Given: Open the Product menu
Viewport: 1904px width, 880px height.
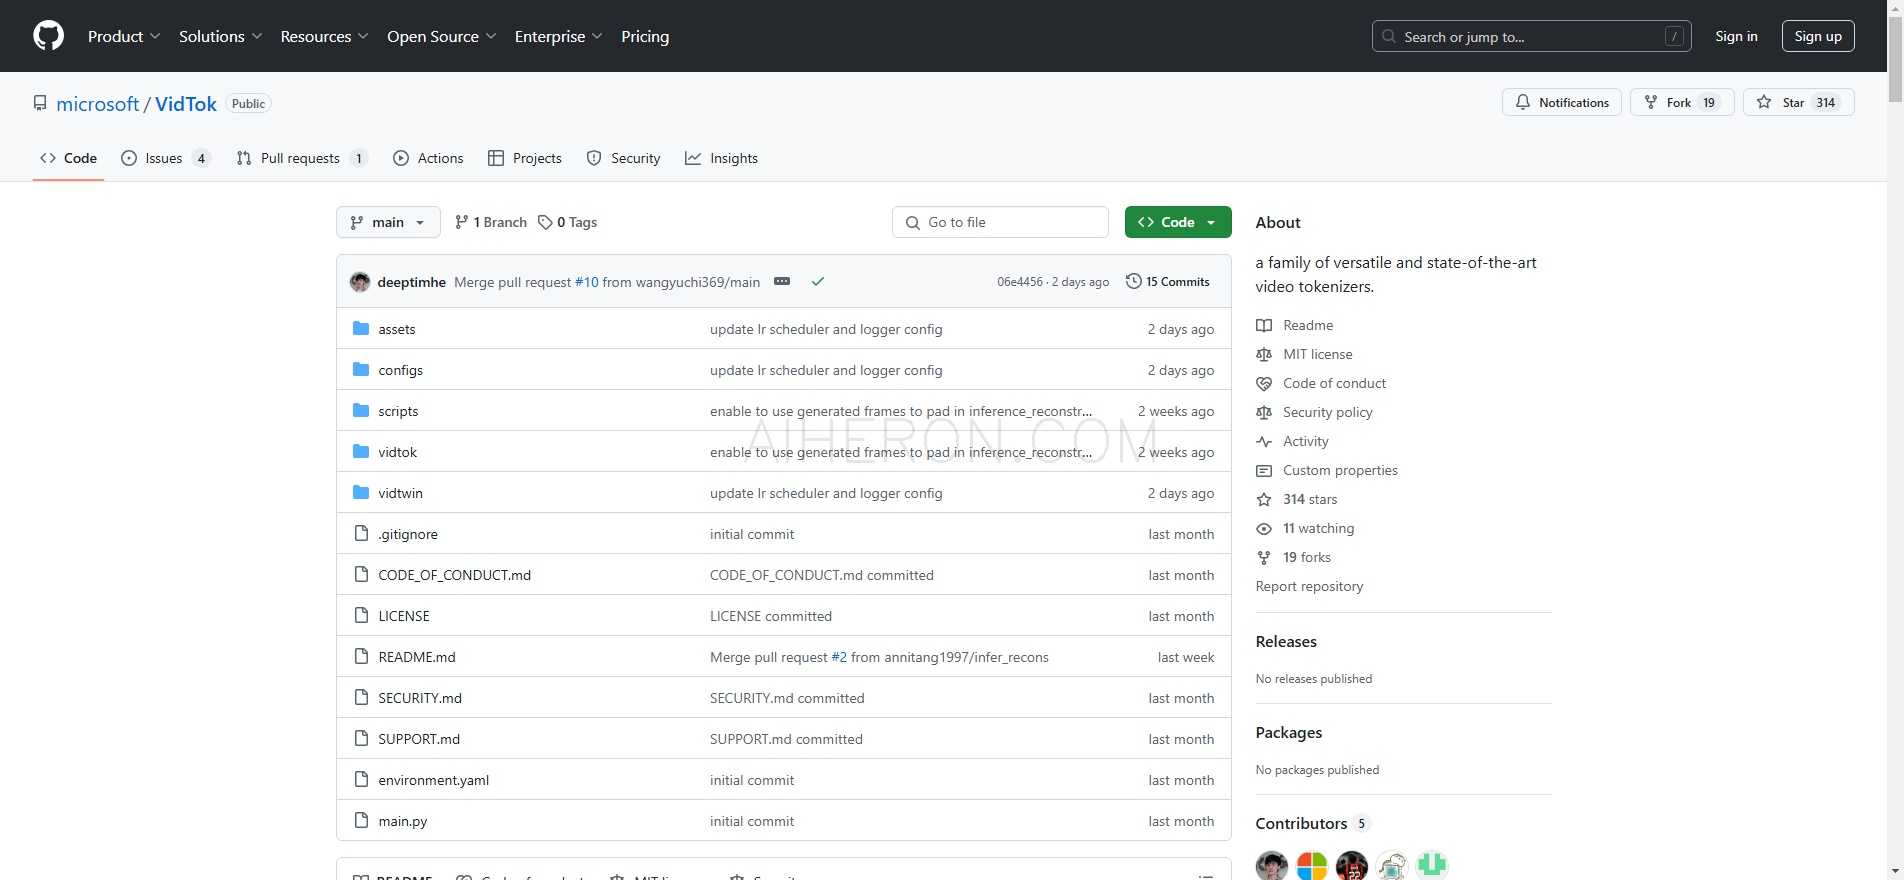Looking at the screenshot, I should pyautogui.click(x=124, y=36).
